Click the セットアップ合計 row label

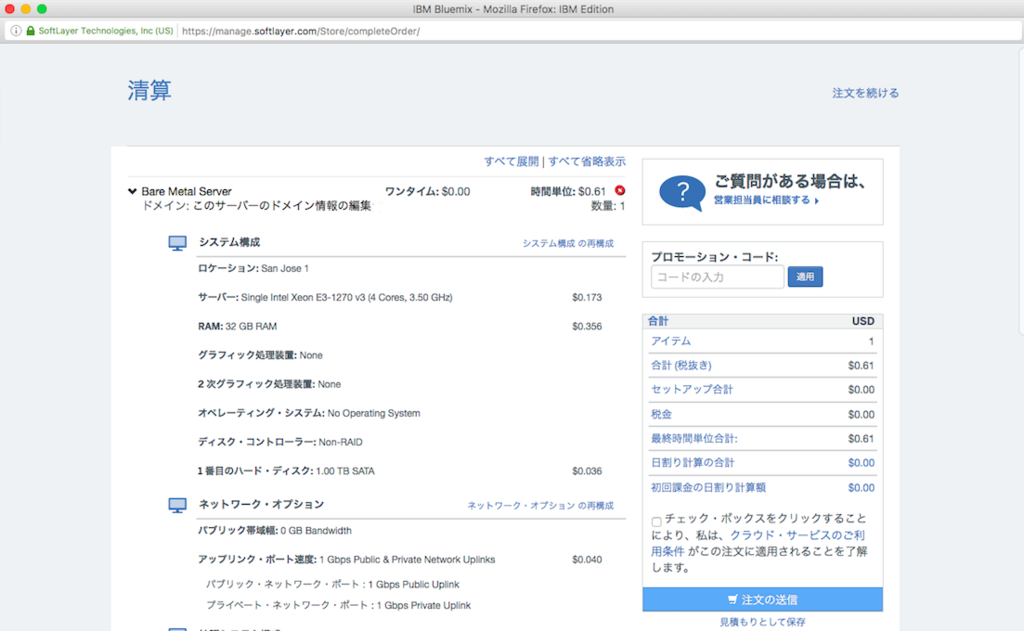[x=692, y=389]
